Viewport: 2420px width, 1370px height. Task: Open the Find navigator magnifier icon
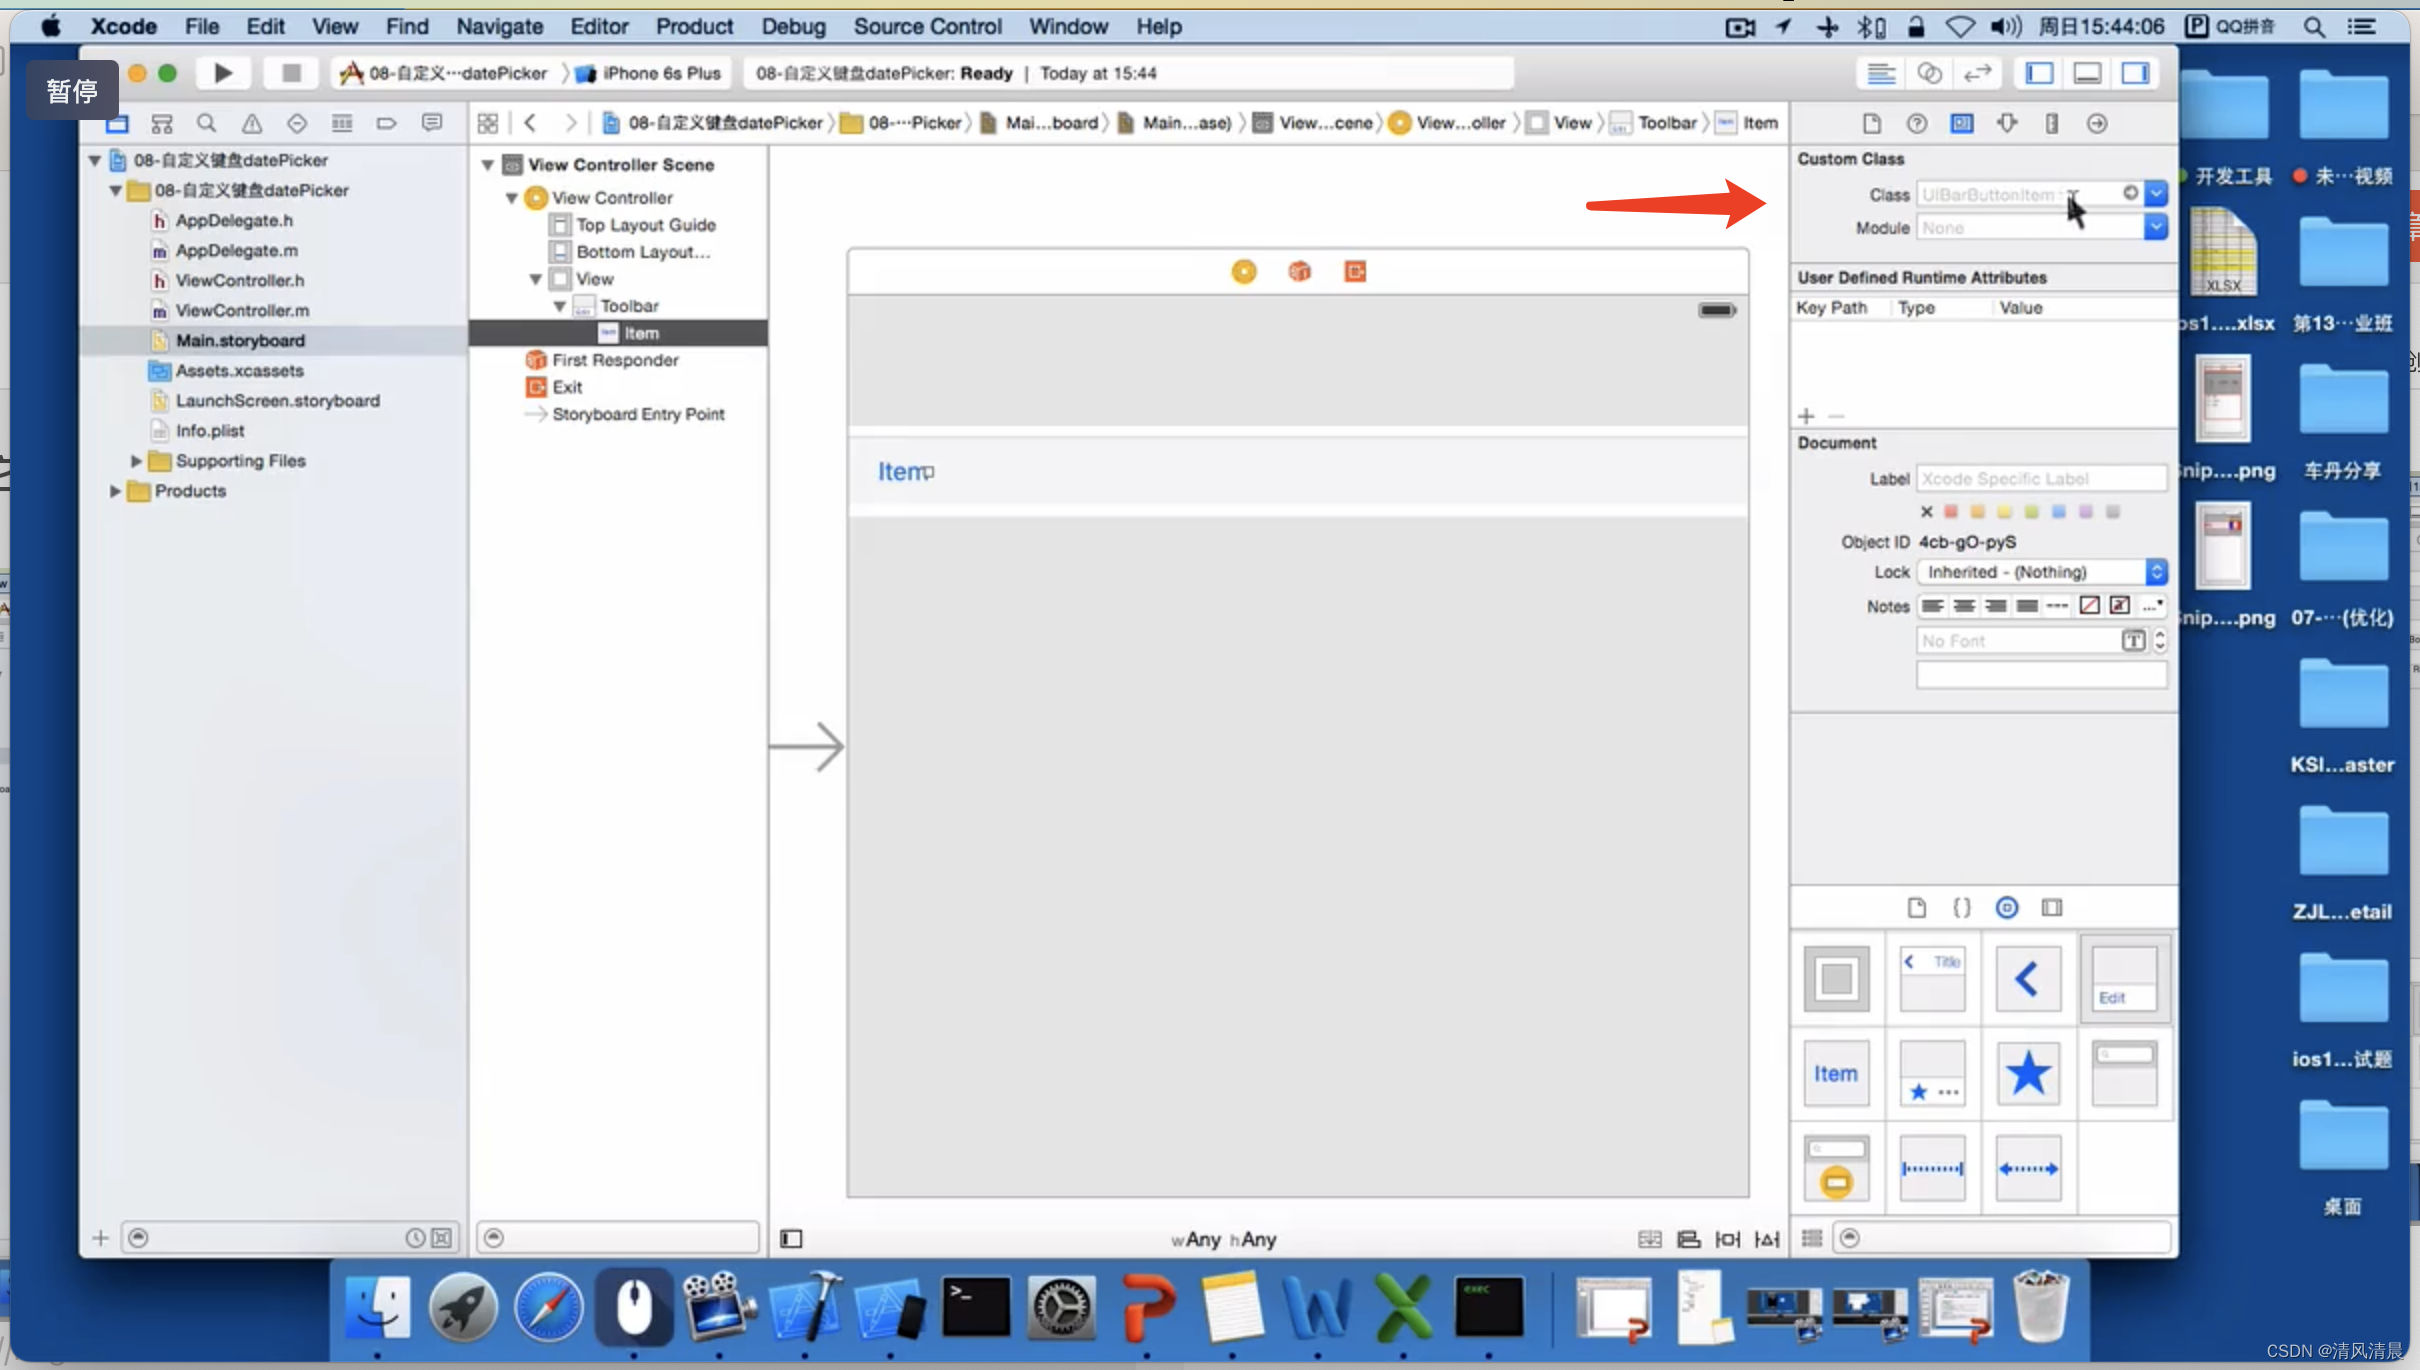(x=207, y=124)
